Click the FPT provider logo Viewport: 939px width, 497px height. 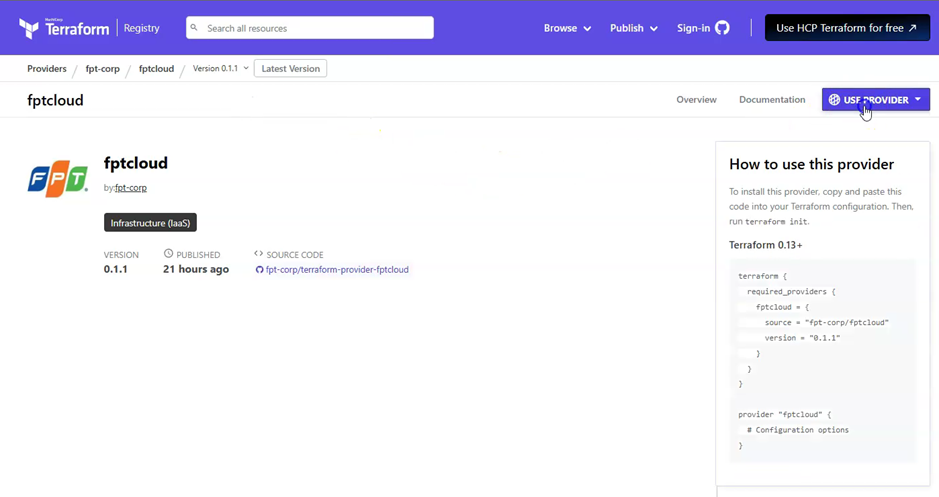point(58,179)
